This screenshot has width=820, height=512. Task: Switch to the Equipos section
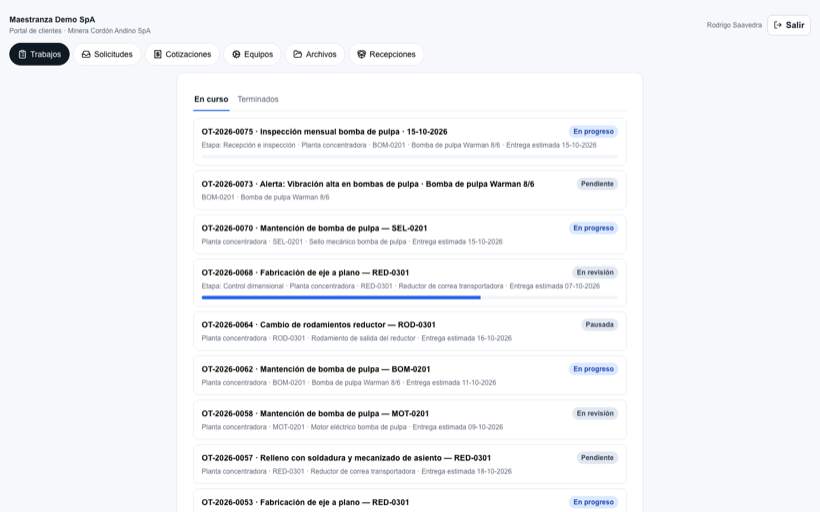[253, 54]
